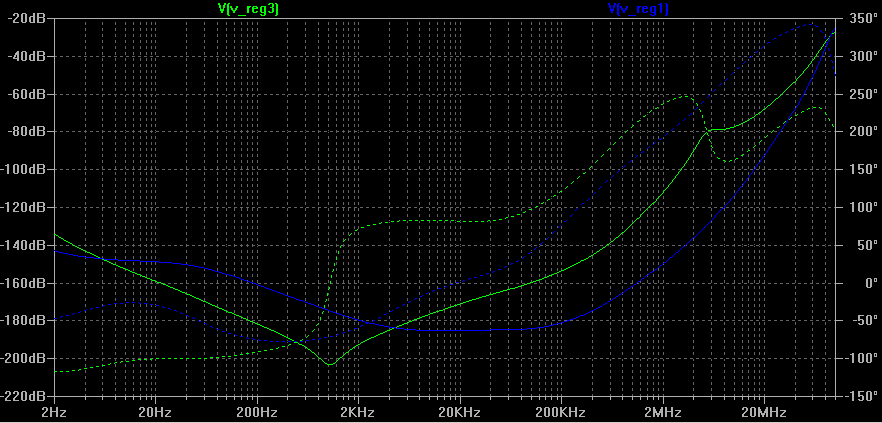Click the 20Hz frequency axis label
Screen dimensions: 882x423
155,413
